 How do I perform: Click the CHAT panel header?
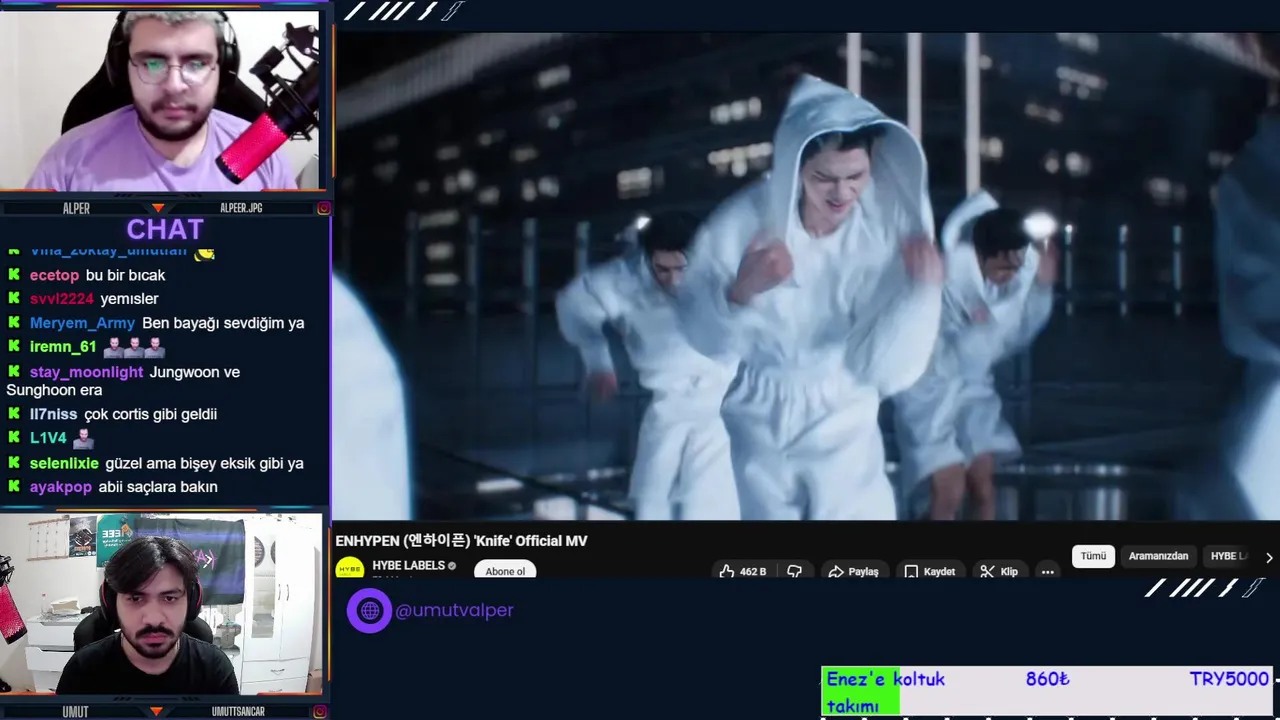tap(165, 230)
